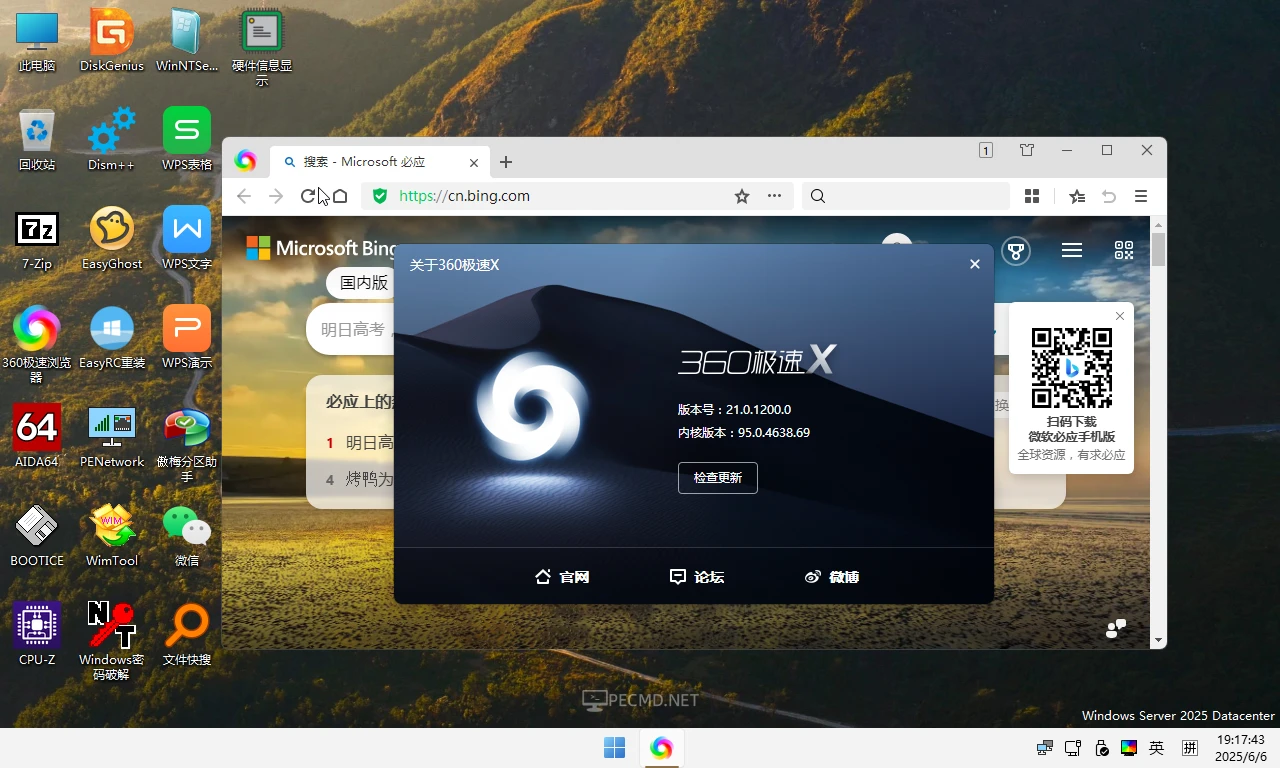The height and width of the screenshot is (768, 1280).
Task: Launch AIDA64 from the desktop
Action: tap(37, 436)
